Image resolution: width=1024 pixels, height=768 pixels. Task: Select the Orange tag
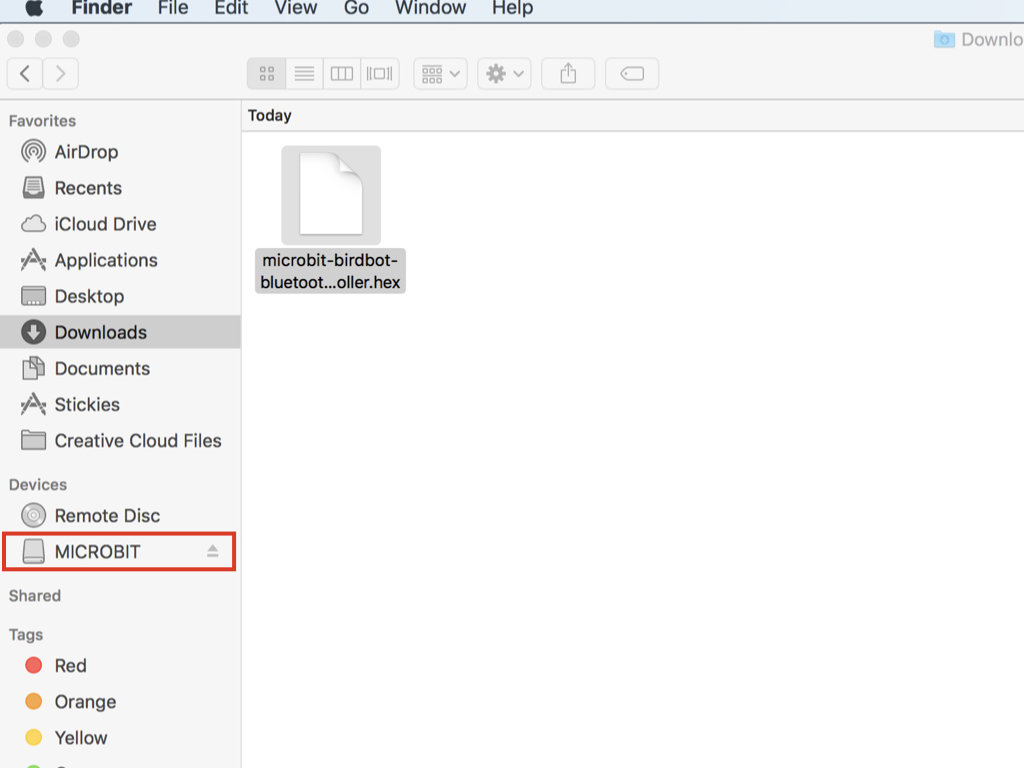tap(121, 701)
